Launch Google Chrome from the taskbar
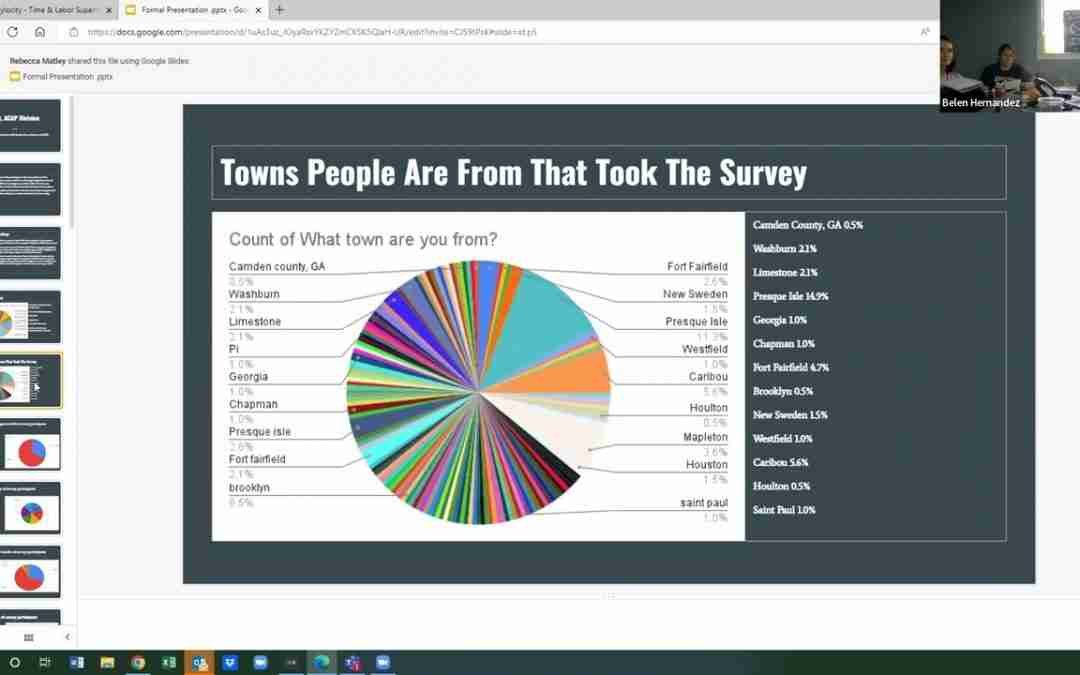1080x675 pixels. point(137,662)
